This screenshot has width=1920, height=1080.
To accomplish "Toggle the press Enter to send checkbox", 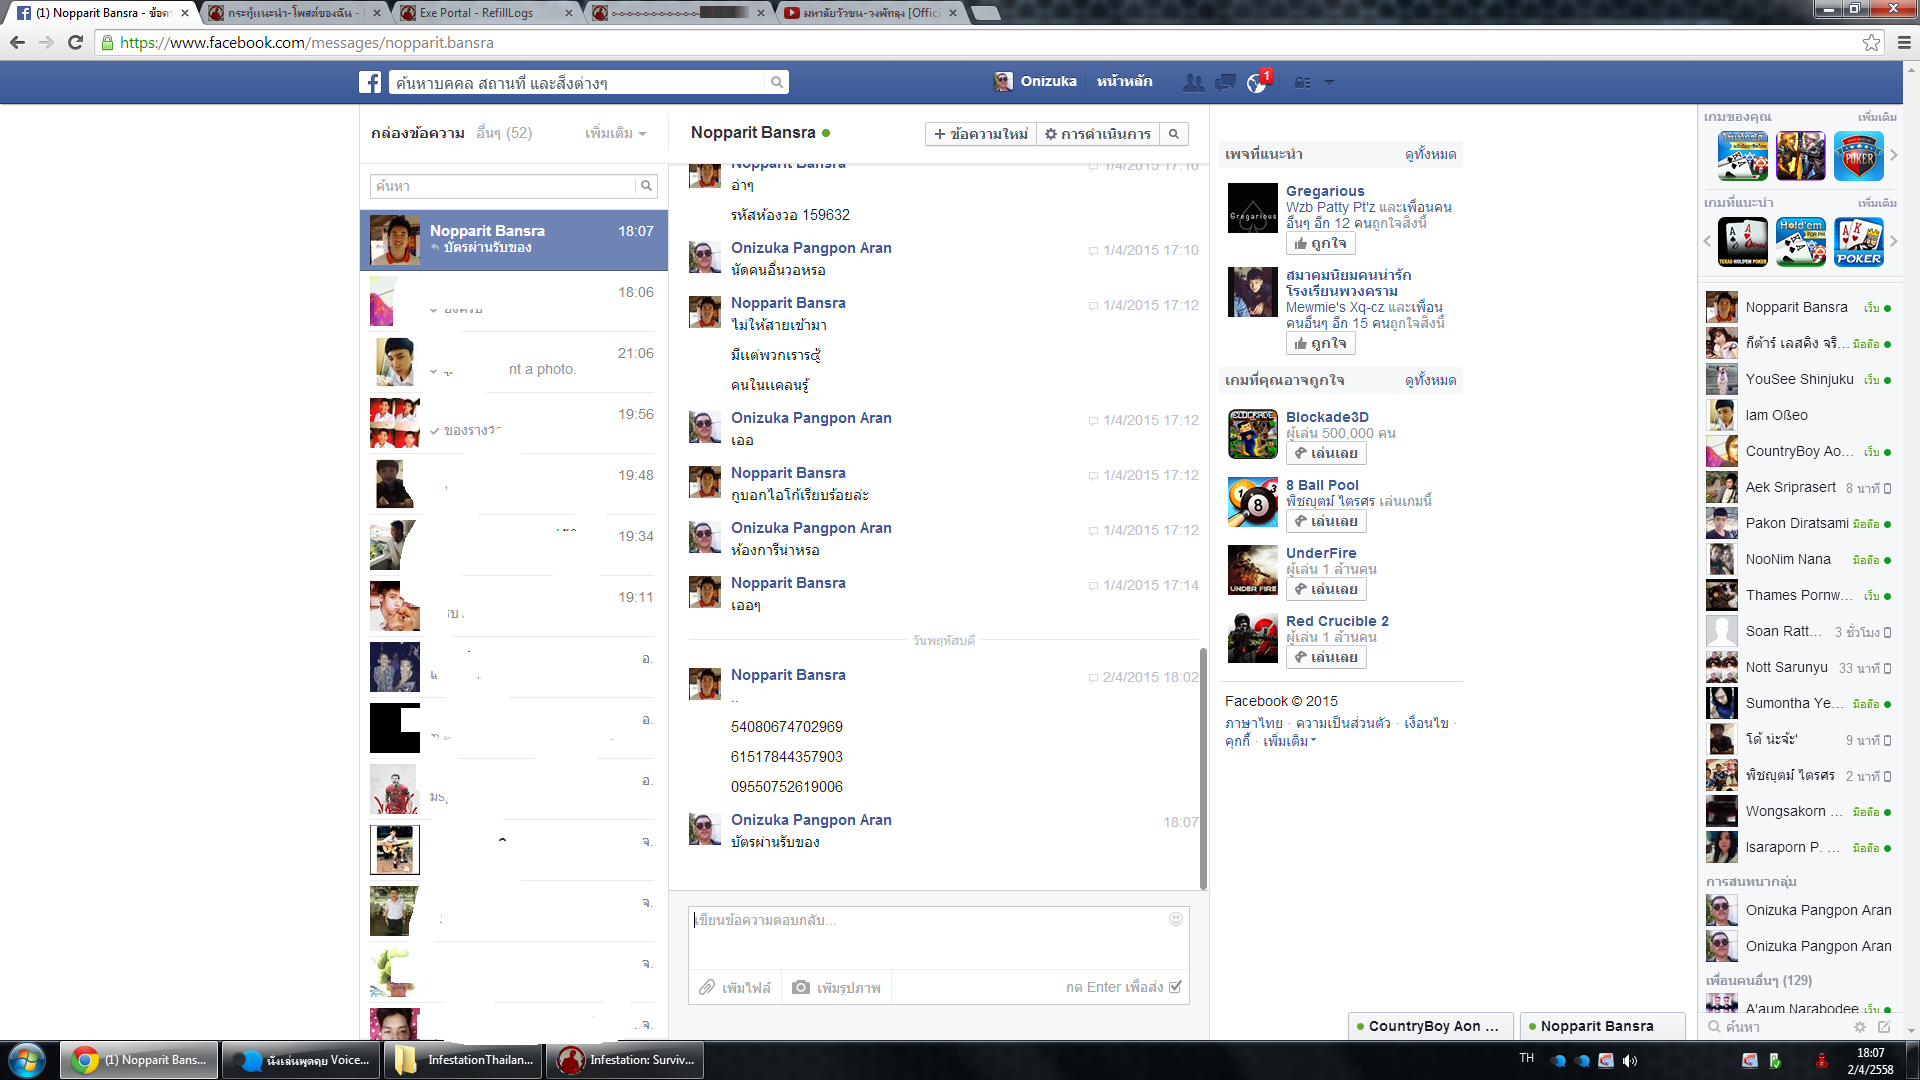I will [x=1176, y=987].
